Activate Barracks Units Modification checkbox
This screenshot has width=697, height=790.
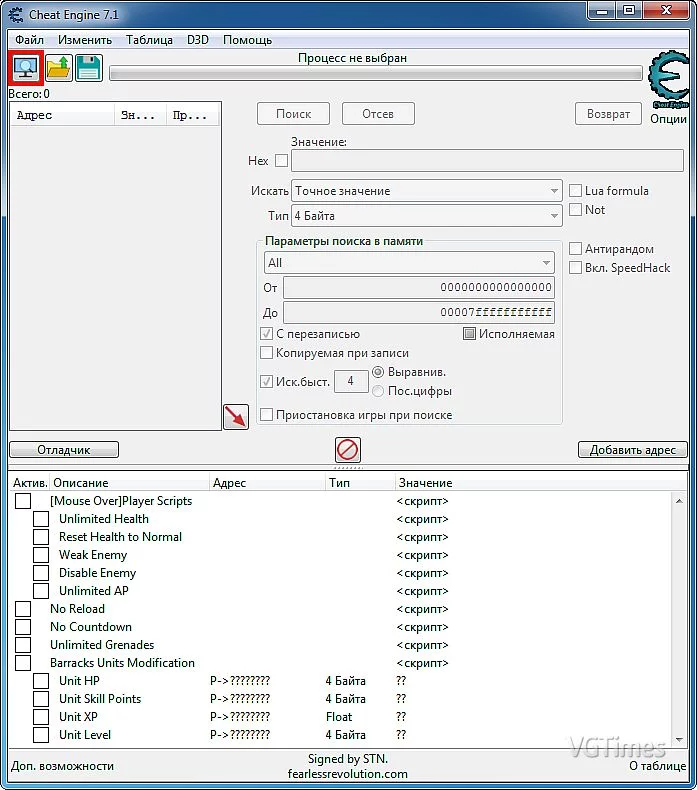(23, 663)
